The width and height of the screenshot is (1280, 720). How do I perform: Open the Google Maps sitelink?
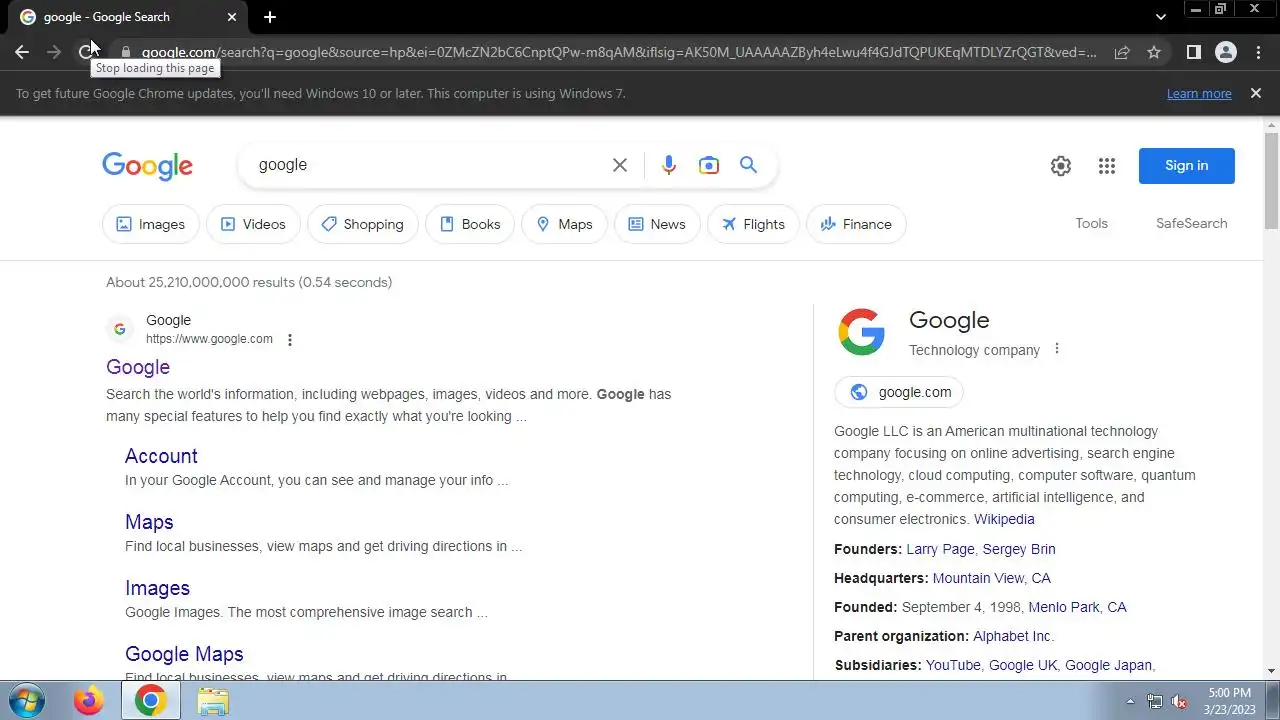[x=184, y=654]
